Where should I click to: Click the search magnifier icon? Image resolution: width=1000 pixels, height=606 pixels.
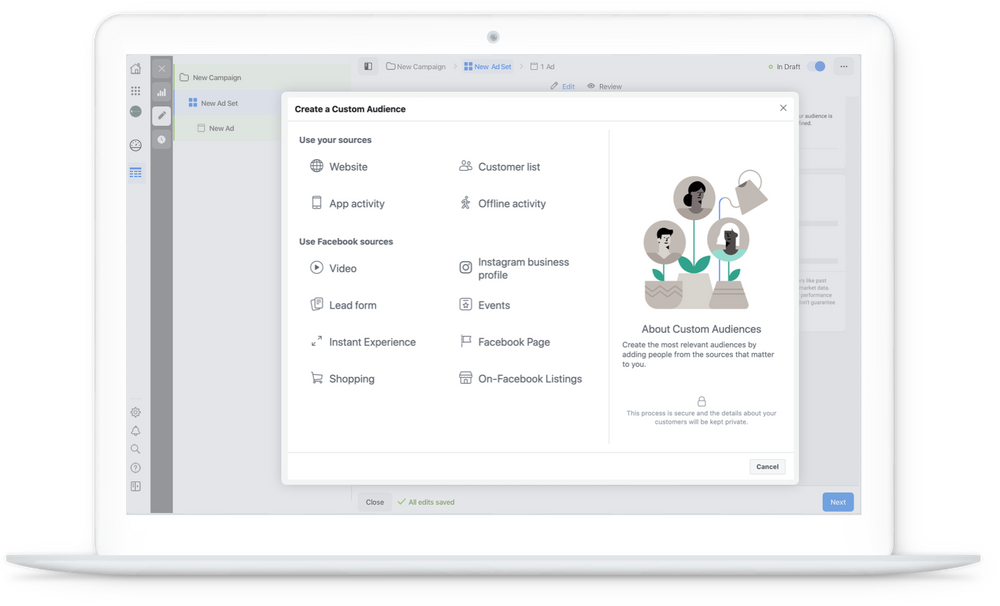tap(136, 449)
